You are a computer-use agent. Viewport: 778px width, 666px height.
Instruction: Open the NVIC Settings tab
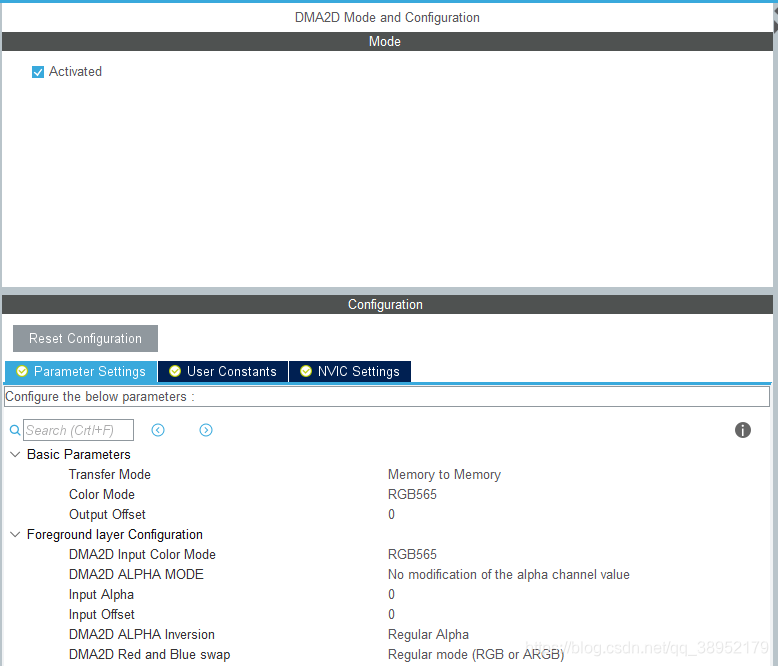[350, 371]
